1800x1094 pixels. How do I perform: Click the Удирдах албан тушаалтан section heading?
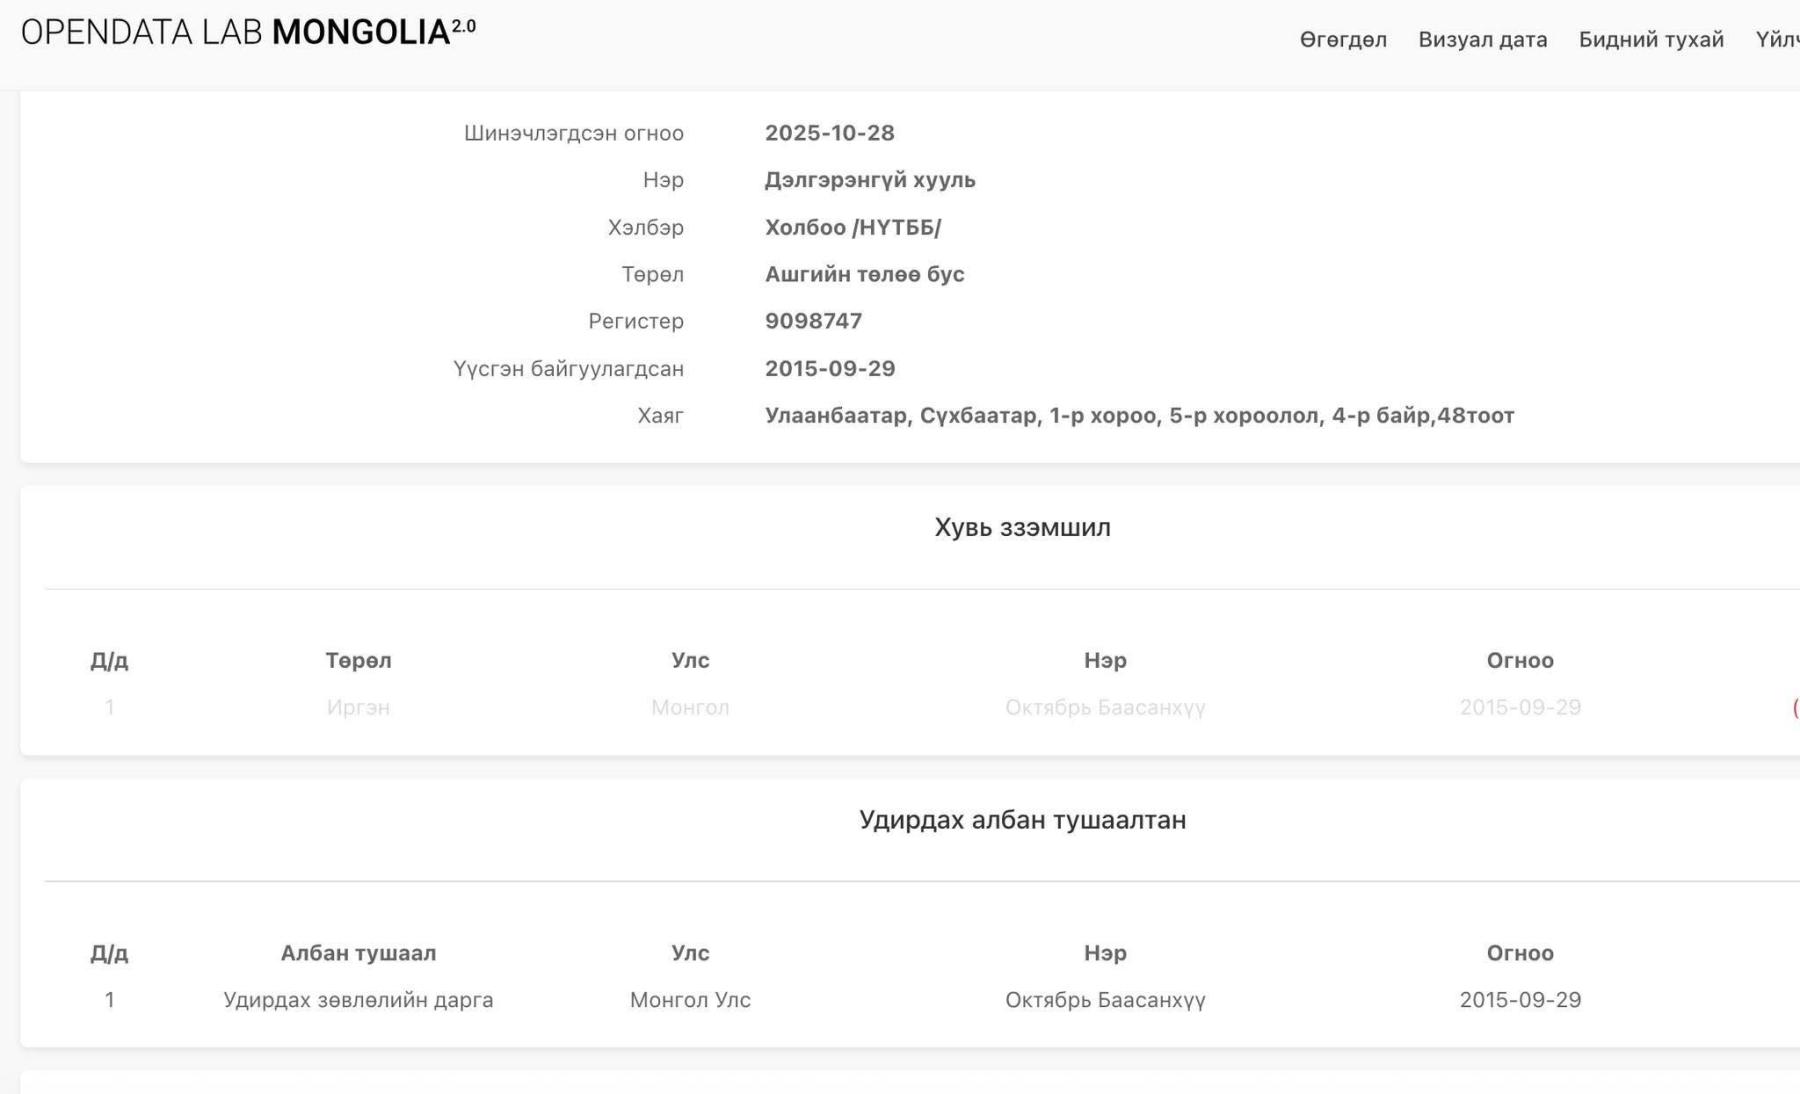click(1022, 820)
